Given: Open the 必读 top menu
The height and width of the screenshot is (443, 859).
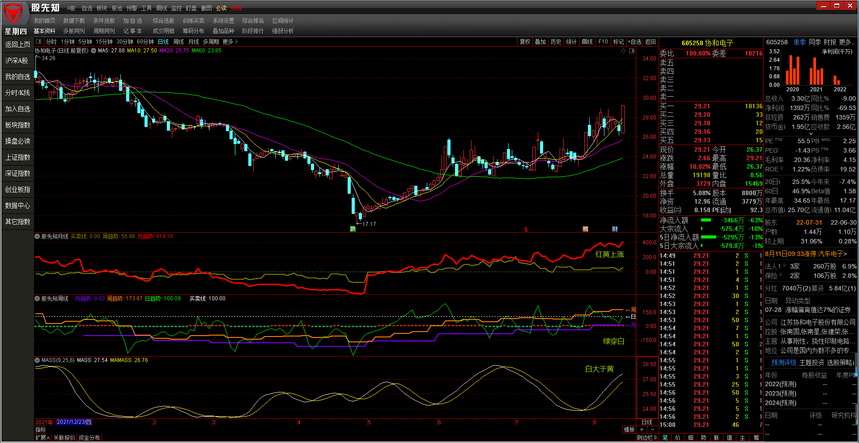Looking at the screenshot, I should tap(221, 9).
